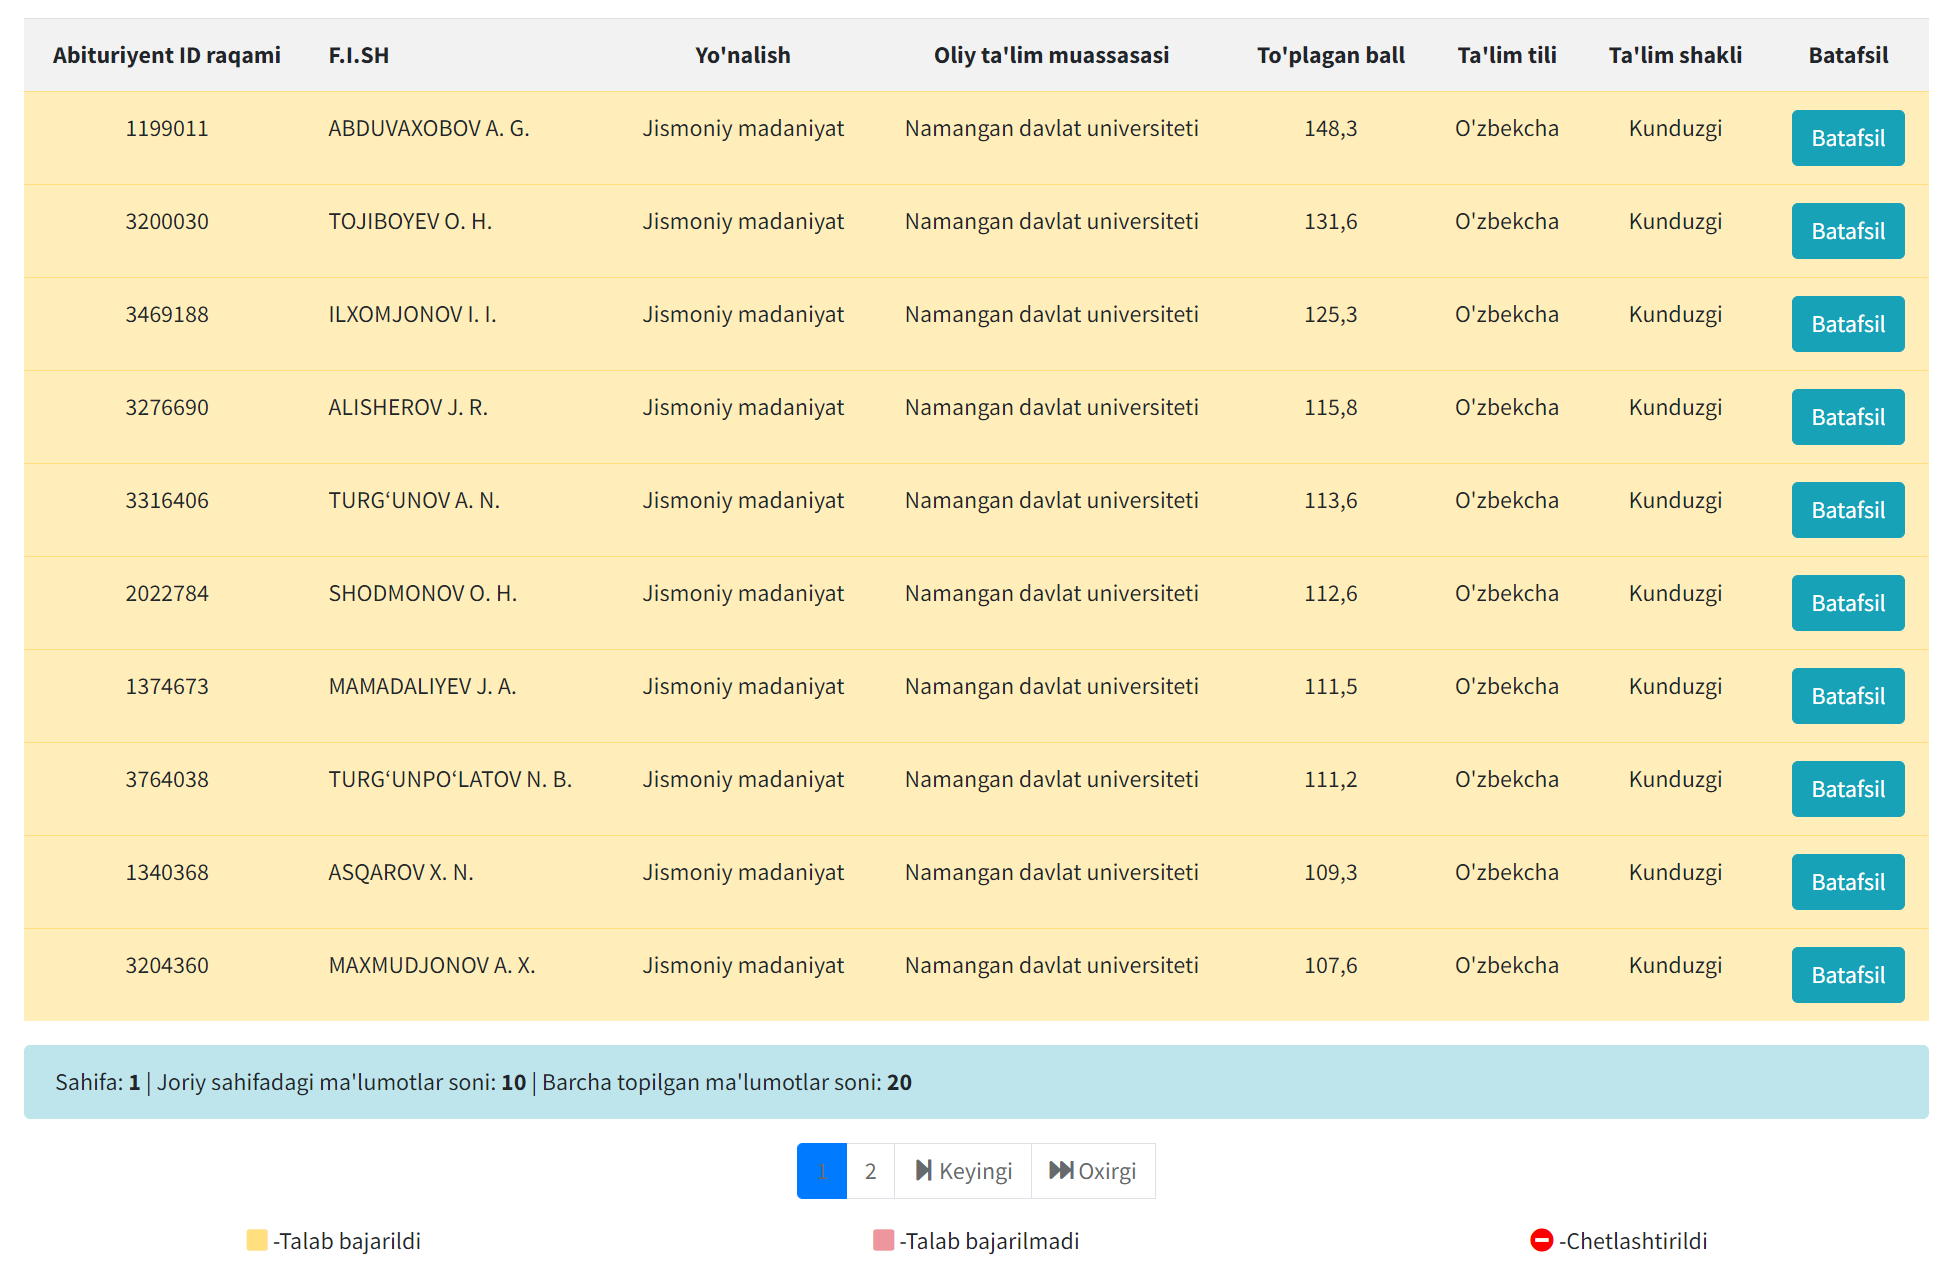The height and width of the screenshot is (1272, 1953).
Task: Click name MAMADALIYEV J. A.
Action: click(x=422, y=686)
